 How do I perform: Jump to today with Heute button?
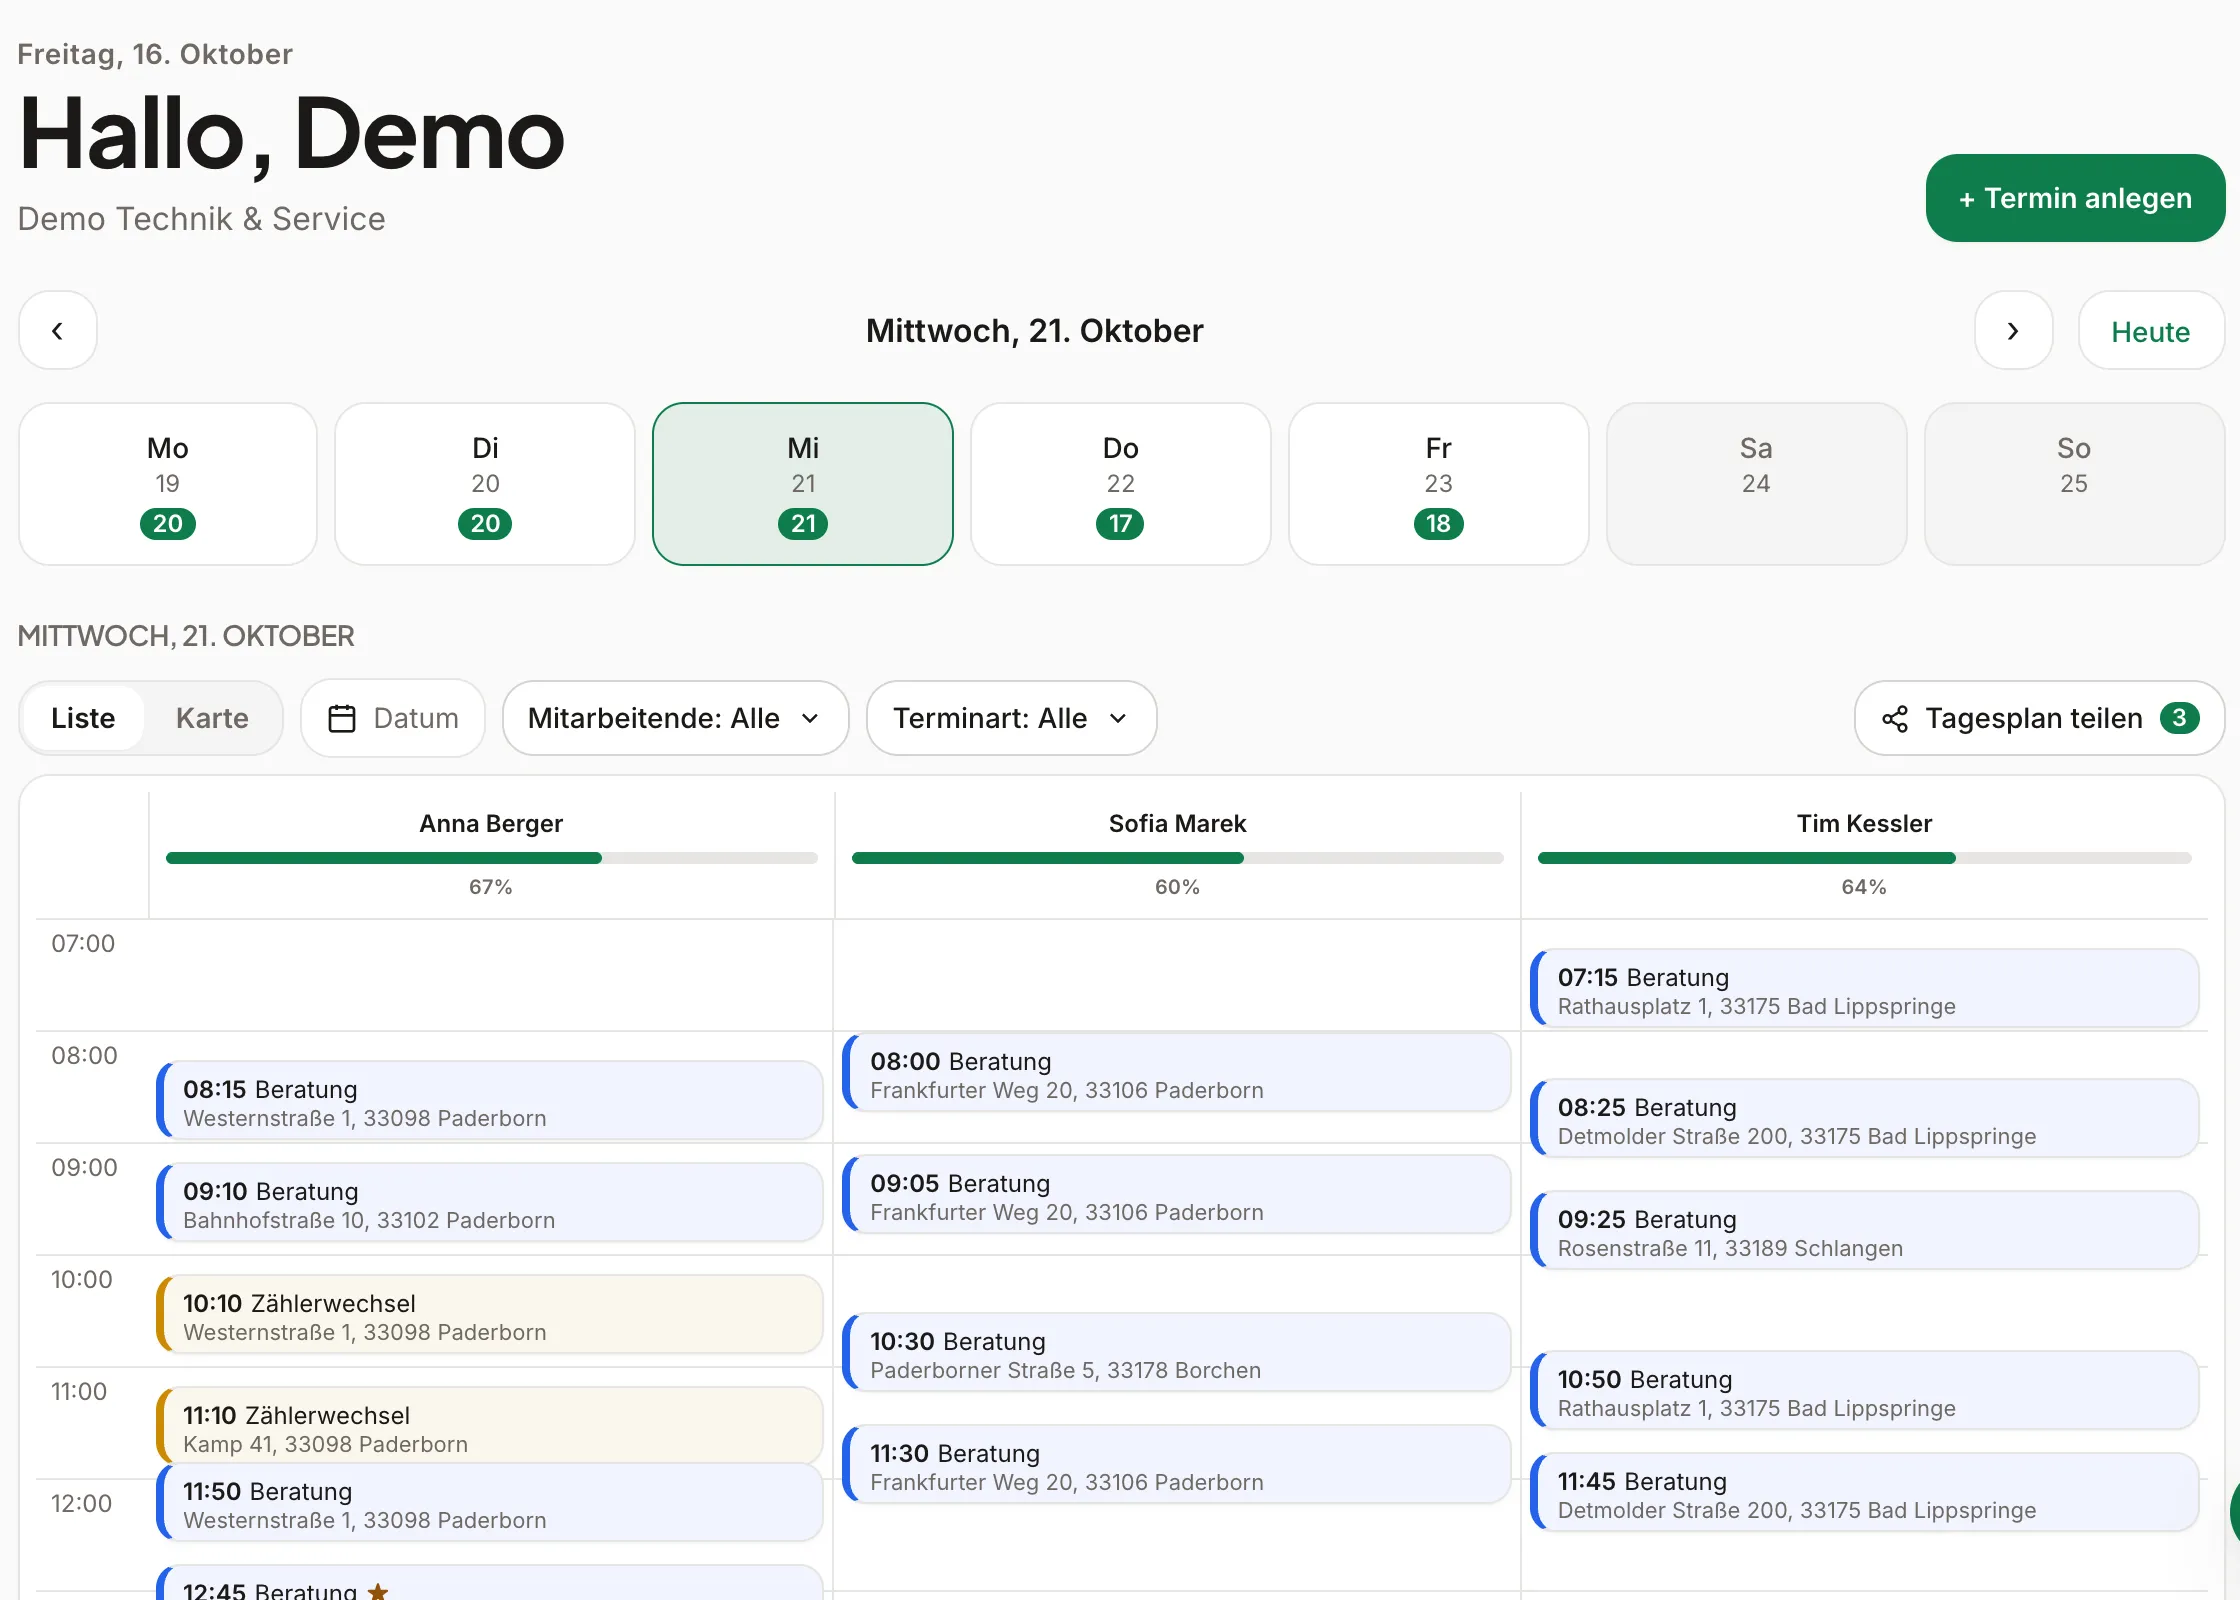tap(2151, 331)
